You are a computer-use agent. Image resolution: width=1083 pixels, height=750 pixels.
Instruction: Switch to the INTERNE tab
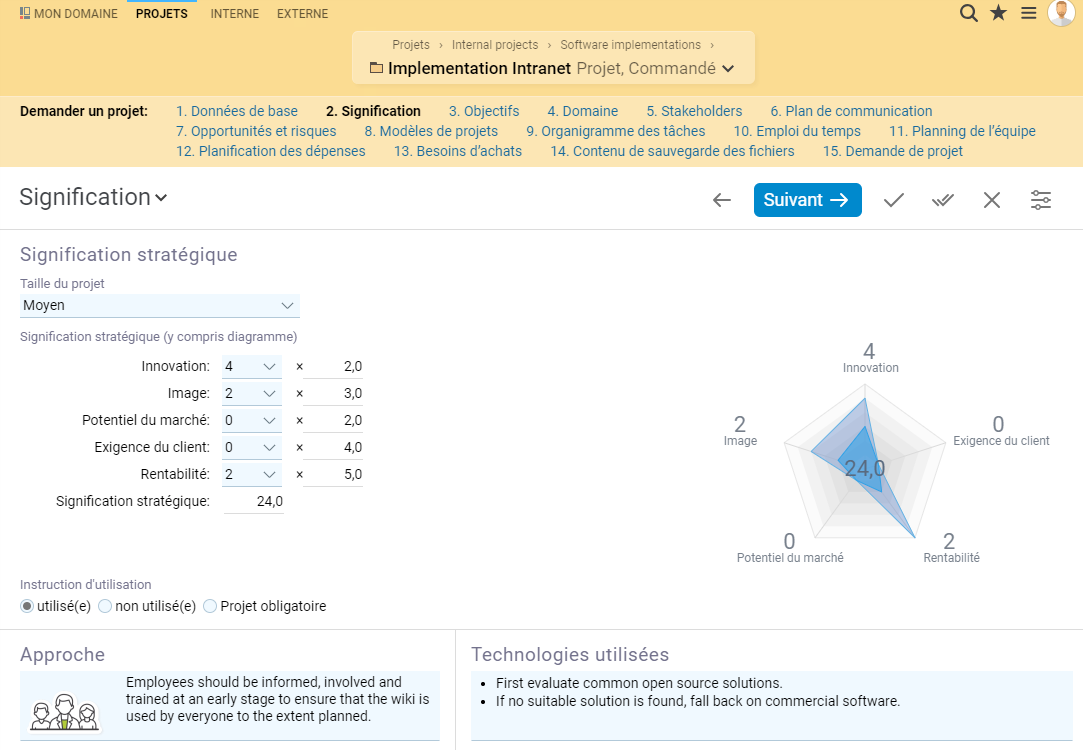(235, 14)
